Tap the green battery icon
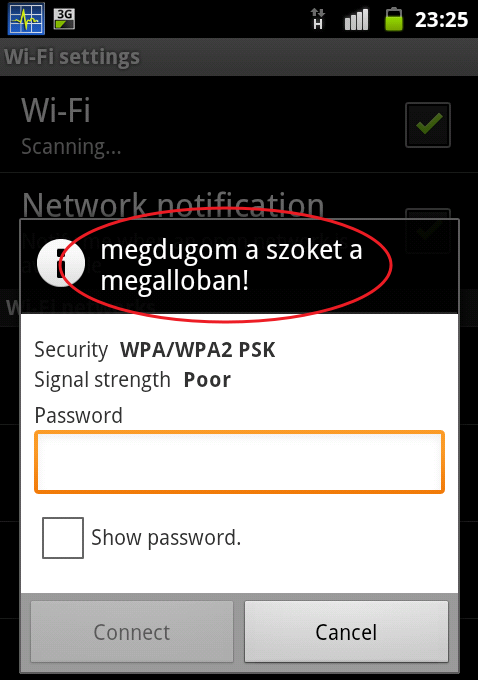Image resolution: width=478 pixels, height=680 pixels. pyautogui.click(x=394, y=19)
